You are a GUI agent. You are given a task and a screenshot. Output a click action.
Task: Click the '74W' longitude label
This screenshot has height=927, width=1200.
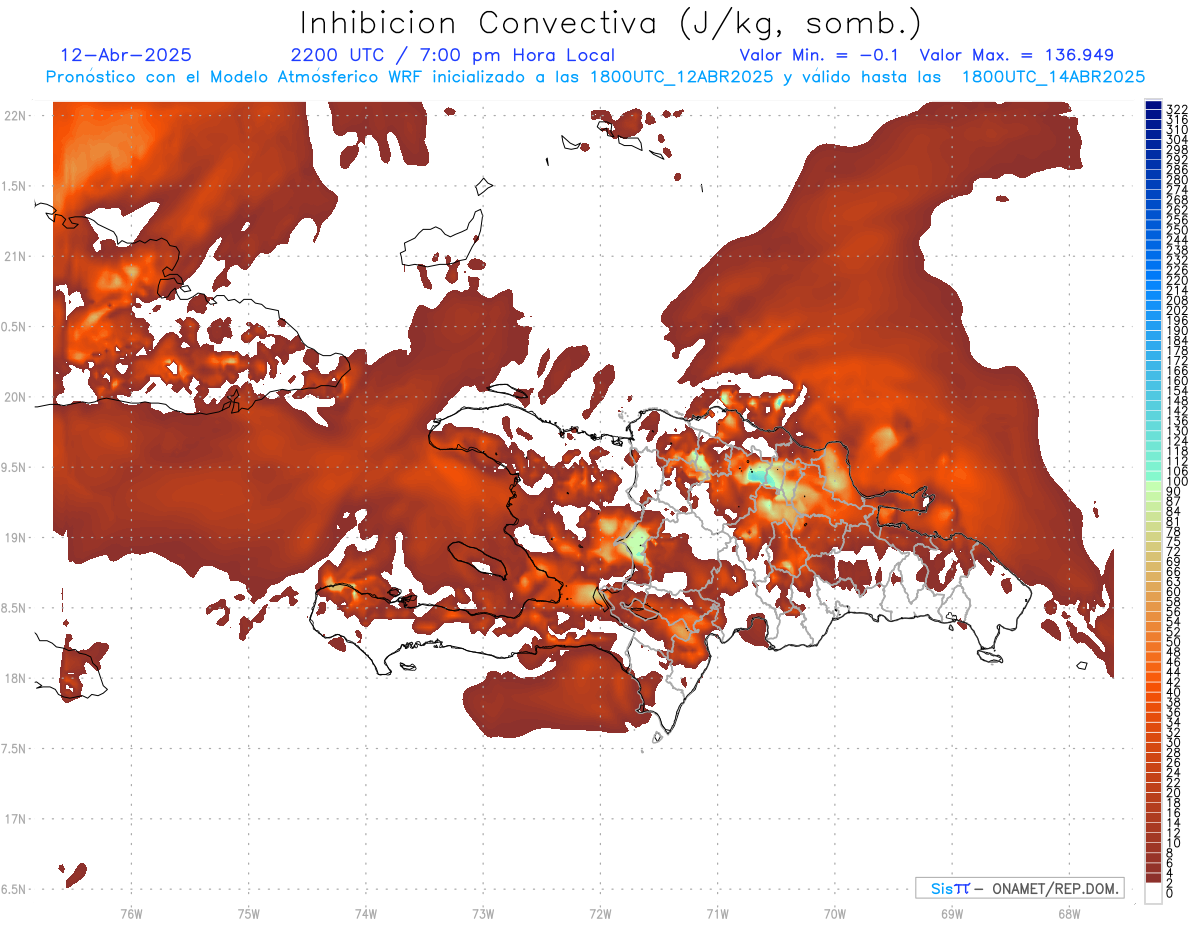(366, 913)
